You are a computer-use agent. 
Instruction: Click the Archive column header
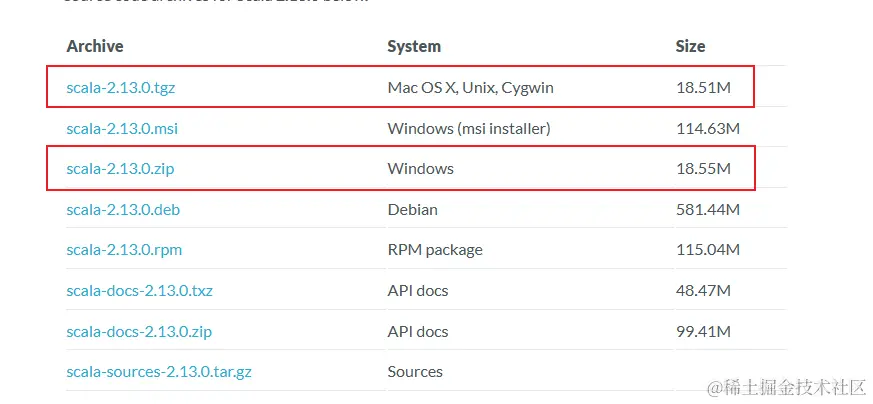pos(95,46)
